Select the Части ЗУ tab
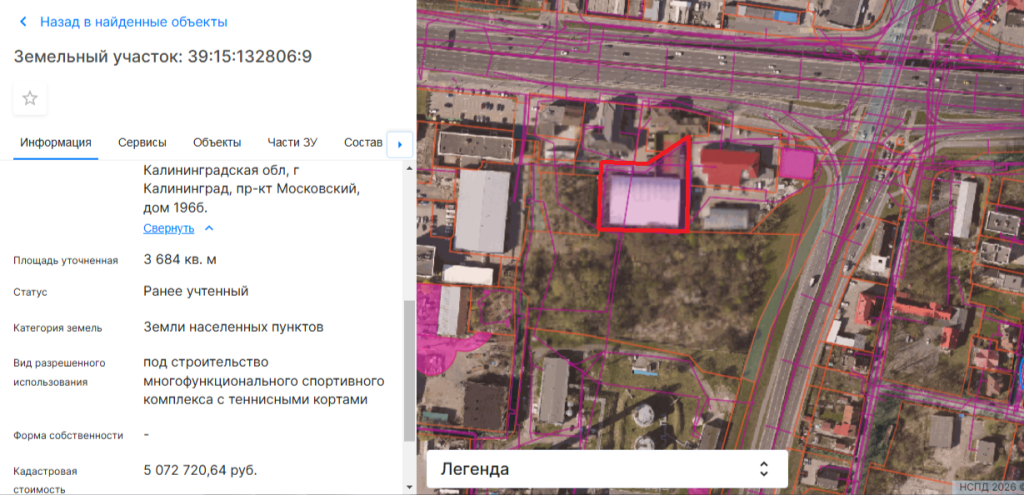The width and height of the screenshot is (1024, 495). 292,143
